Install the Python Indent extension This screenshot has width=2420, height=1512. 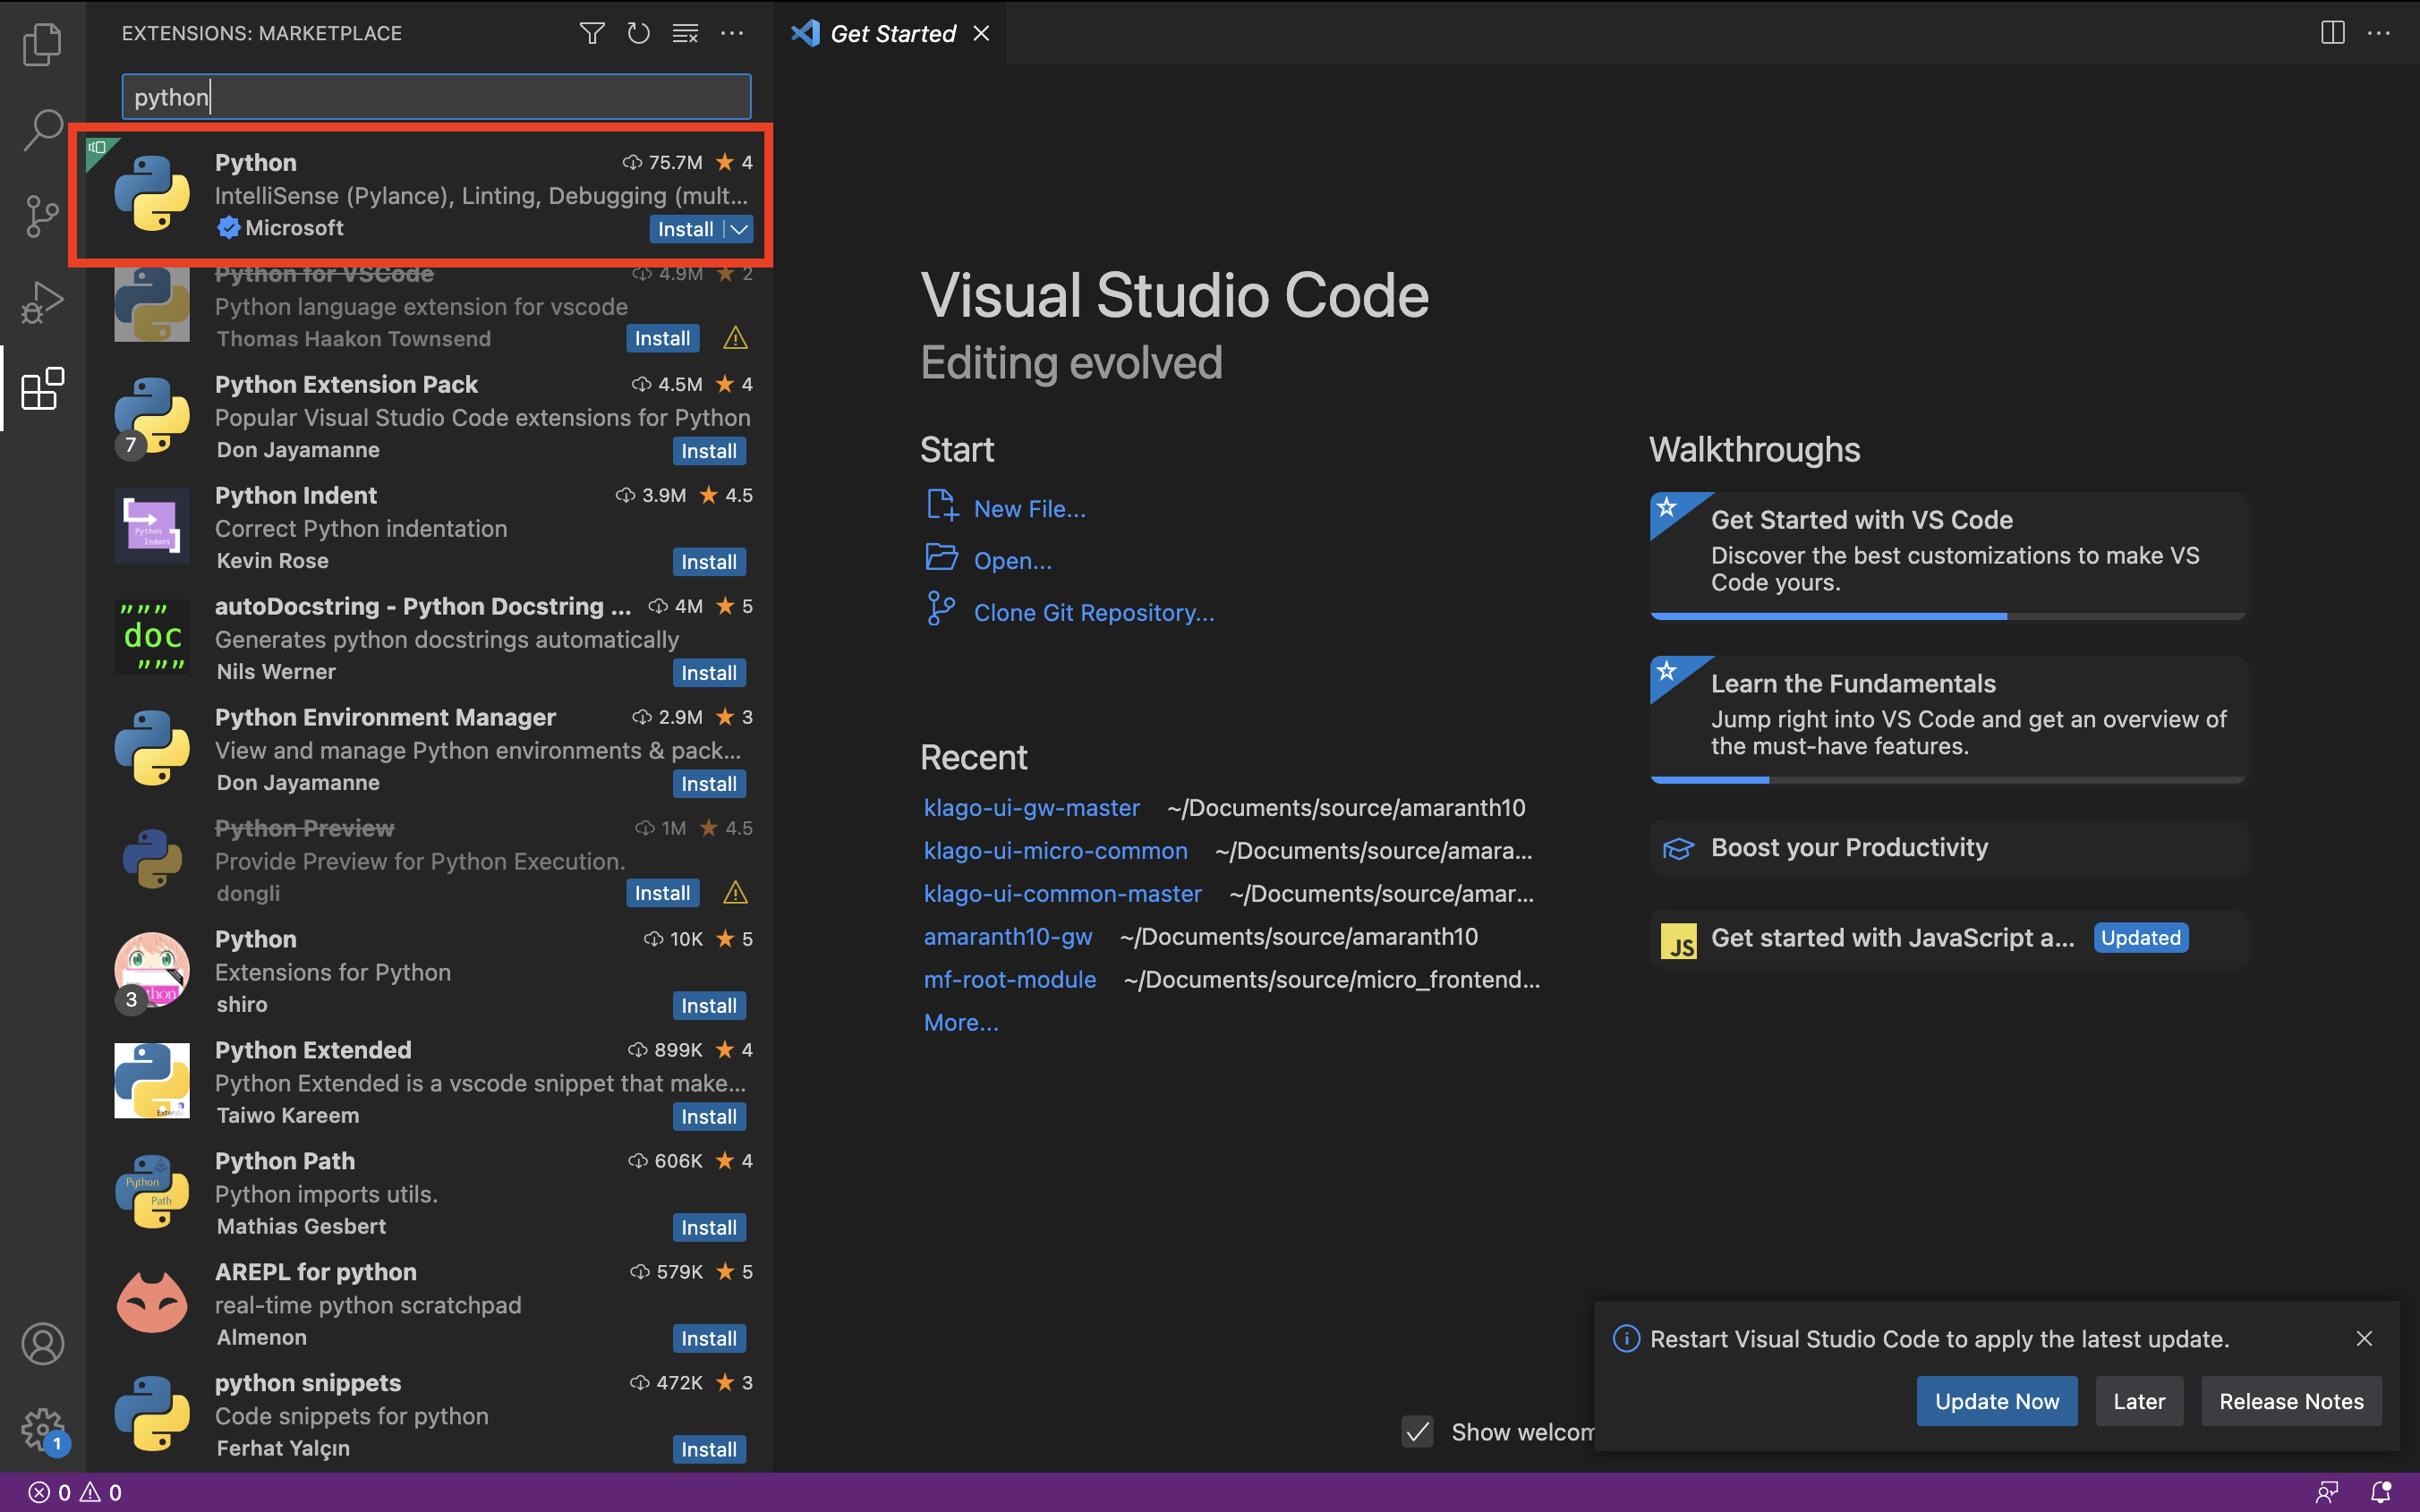[709, 562]
